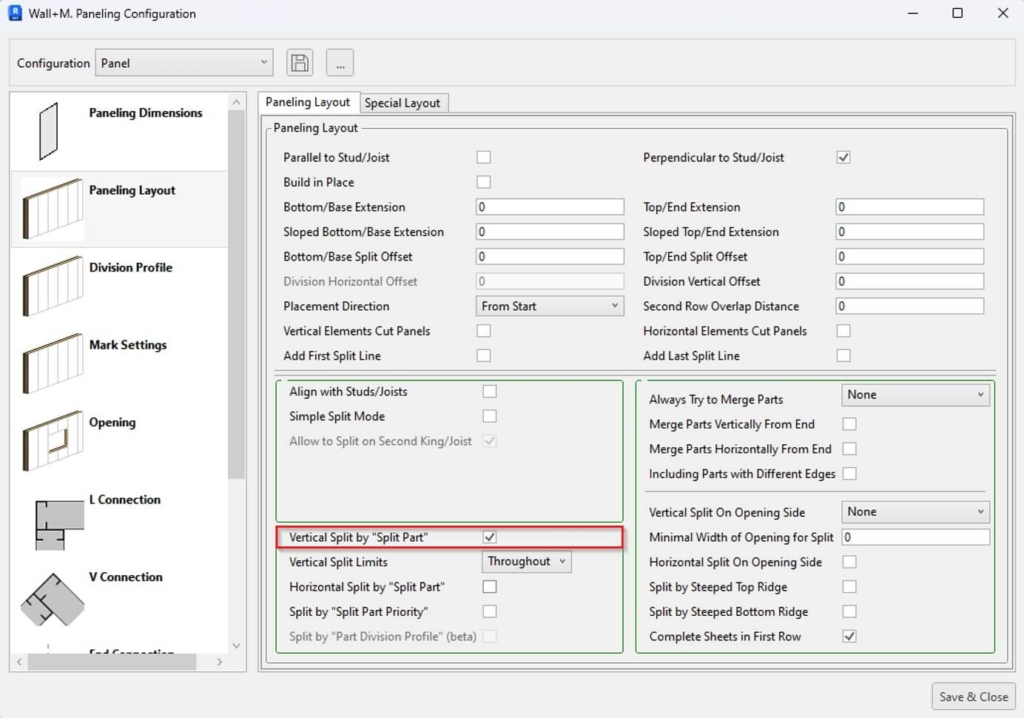Enable Horizontal Elements Cut Panels
Viewport: 1024px width, 718px height.
point(843,331)
